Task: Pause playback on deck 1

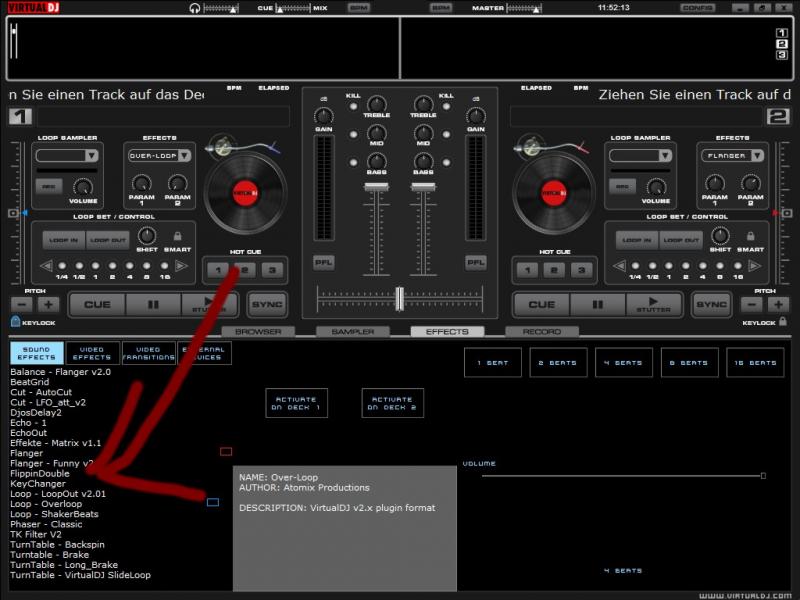Action: pos(153,305)
